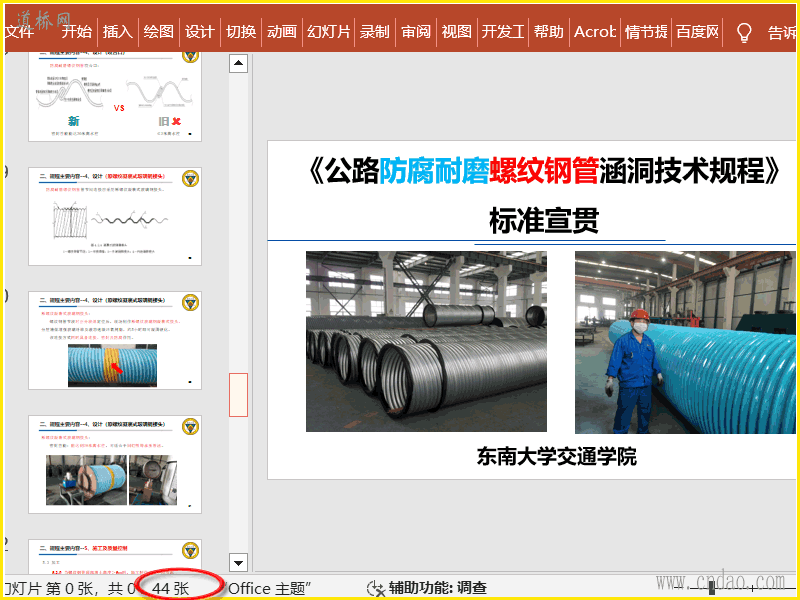Image resolution: width=800 pixels, height=600 pixels.
Task: Select the gray steel pipes photo on slide
Action: (426, 341)
